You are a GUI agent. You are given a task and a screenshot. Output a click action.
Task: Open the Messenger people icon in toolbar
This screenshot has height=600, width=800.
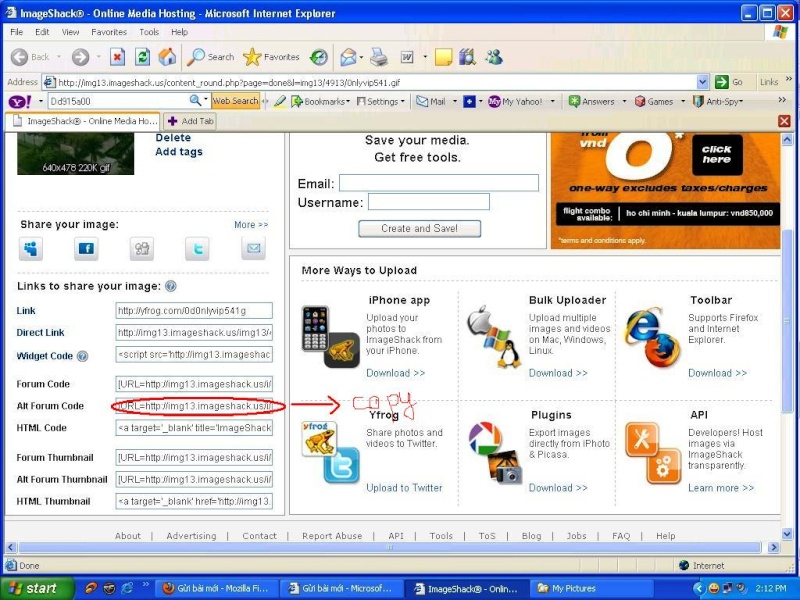pos(494,57)
